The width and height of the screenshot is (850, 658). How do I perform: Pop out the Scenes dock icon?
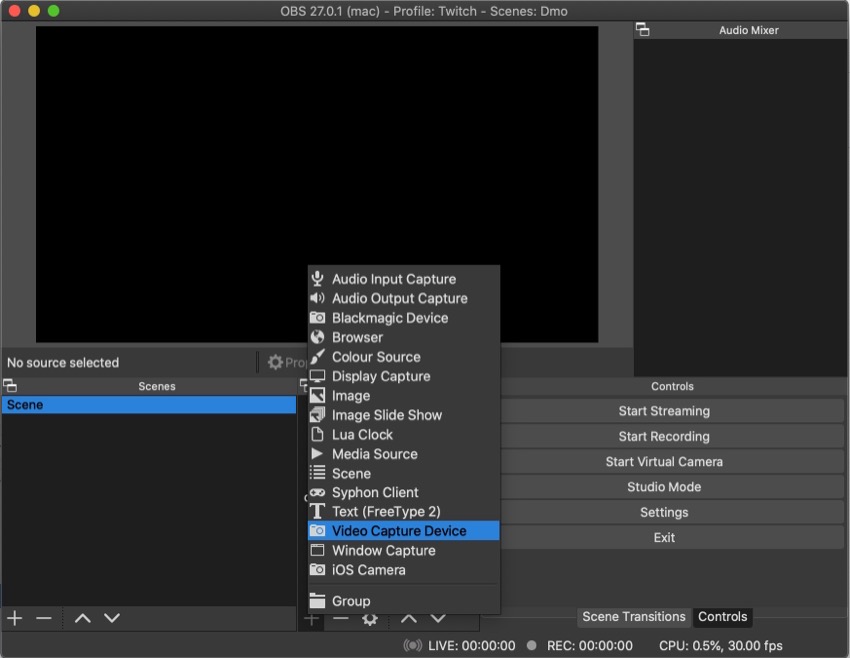pyautogui.click(x=10, y=386)
